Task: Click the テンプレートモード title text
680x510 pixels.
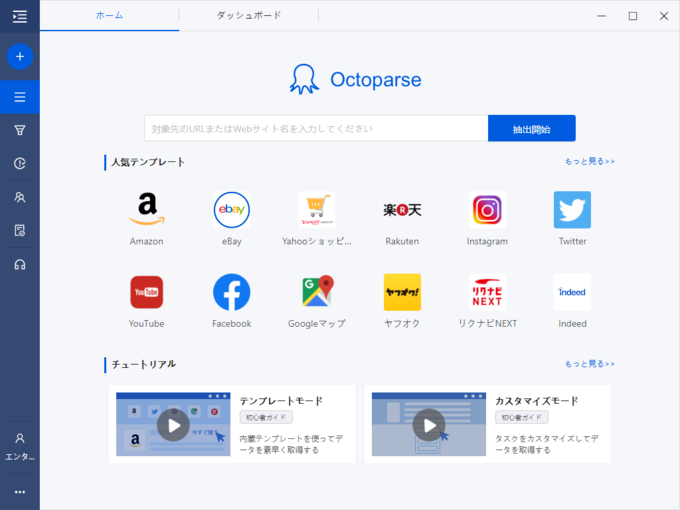Action: tap(281, 401)
